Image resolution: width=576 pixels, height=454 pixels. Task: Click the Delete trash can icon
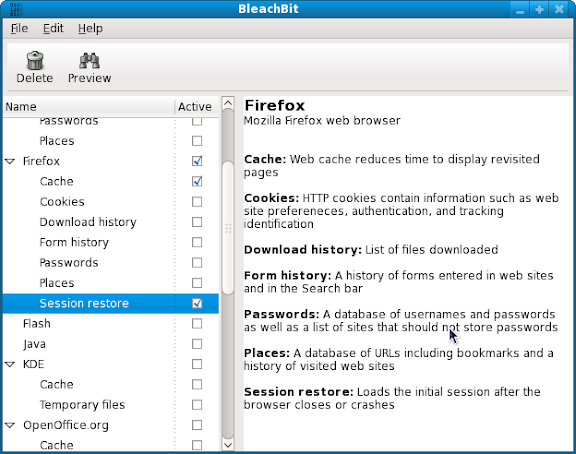35,61
